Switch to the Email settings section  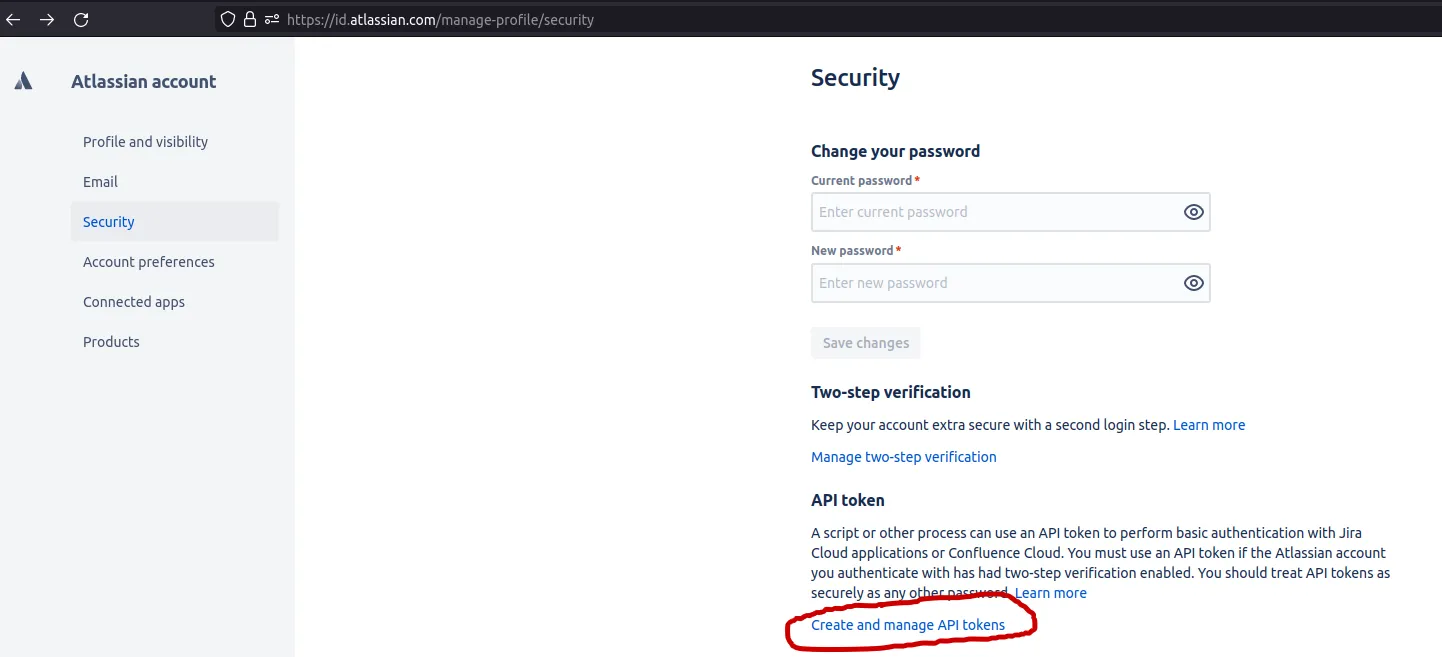pos(100,181)
